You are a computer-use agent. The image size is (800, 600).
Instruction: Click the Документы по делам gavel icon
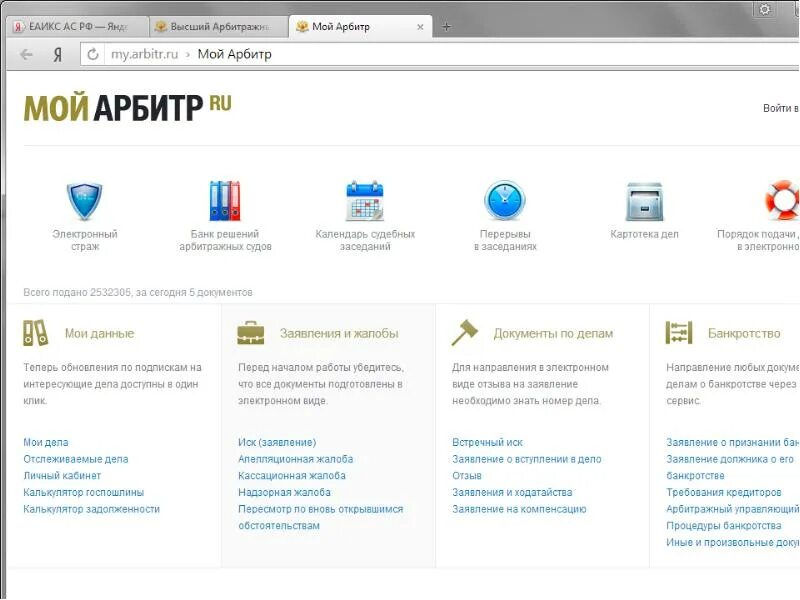(464, 333)
